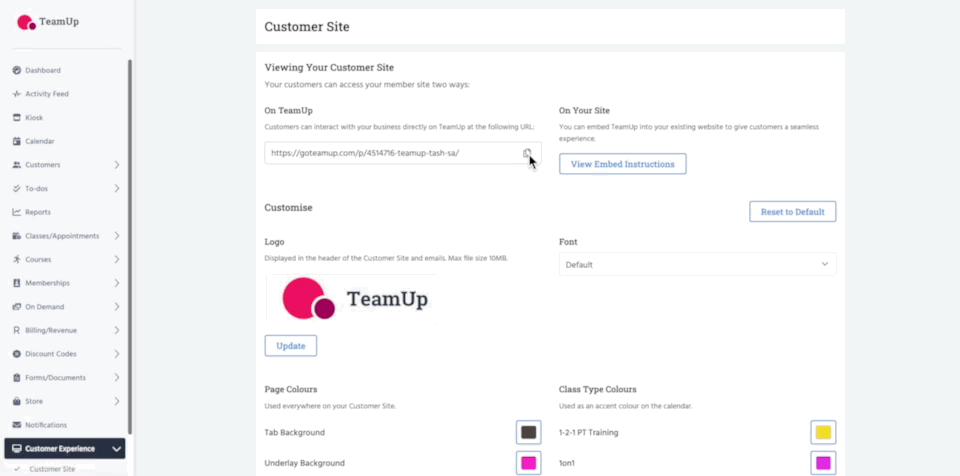
Task: Open the Tab Background colour swatch
Action: (528, 432)
